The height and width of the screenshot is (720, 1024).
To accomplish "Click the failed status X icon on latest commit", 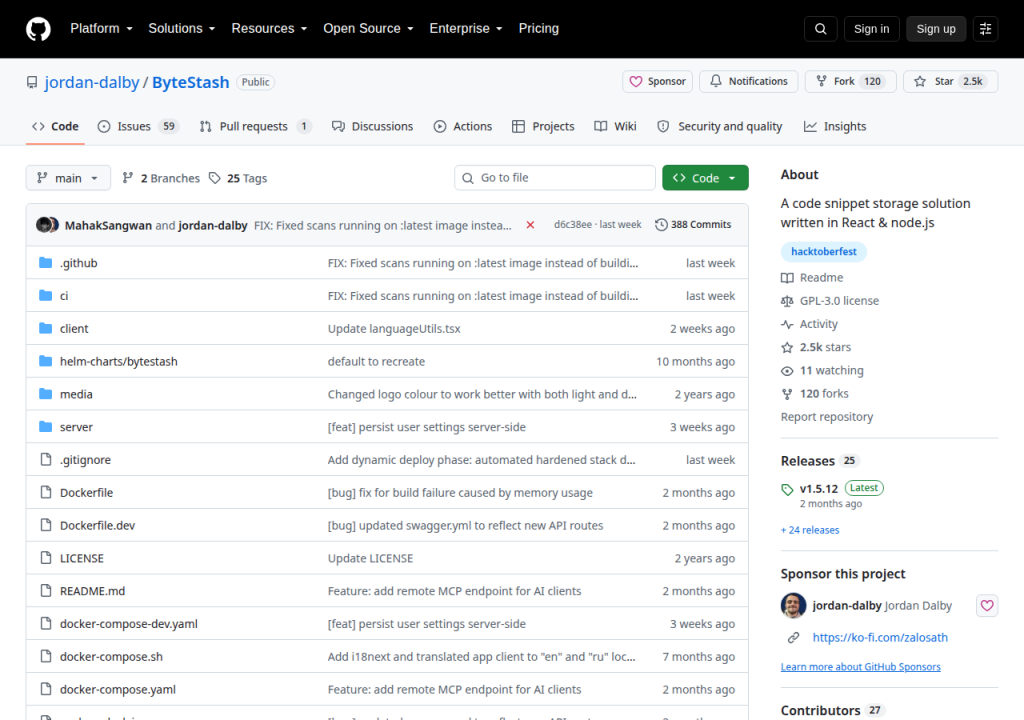I will pyautogui.click(x=530, y=225).
